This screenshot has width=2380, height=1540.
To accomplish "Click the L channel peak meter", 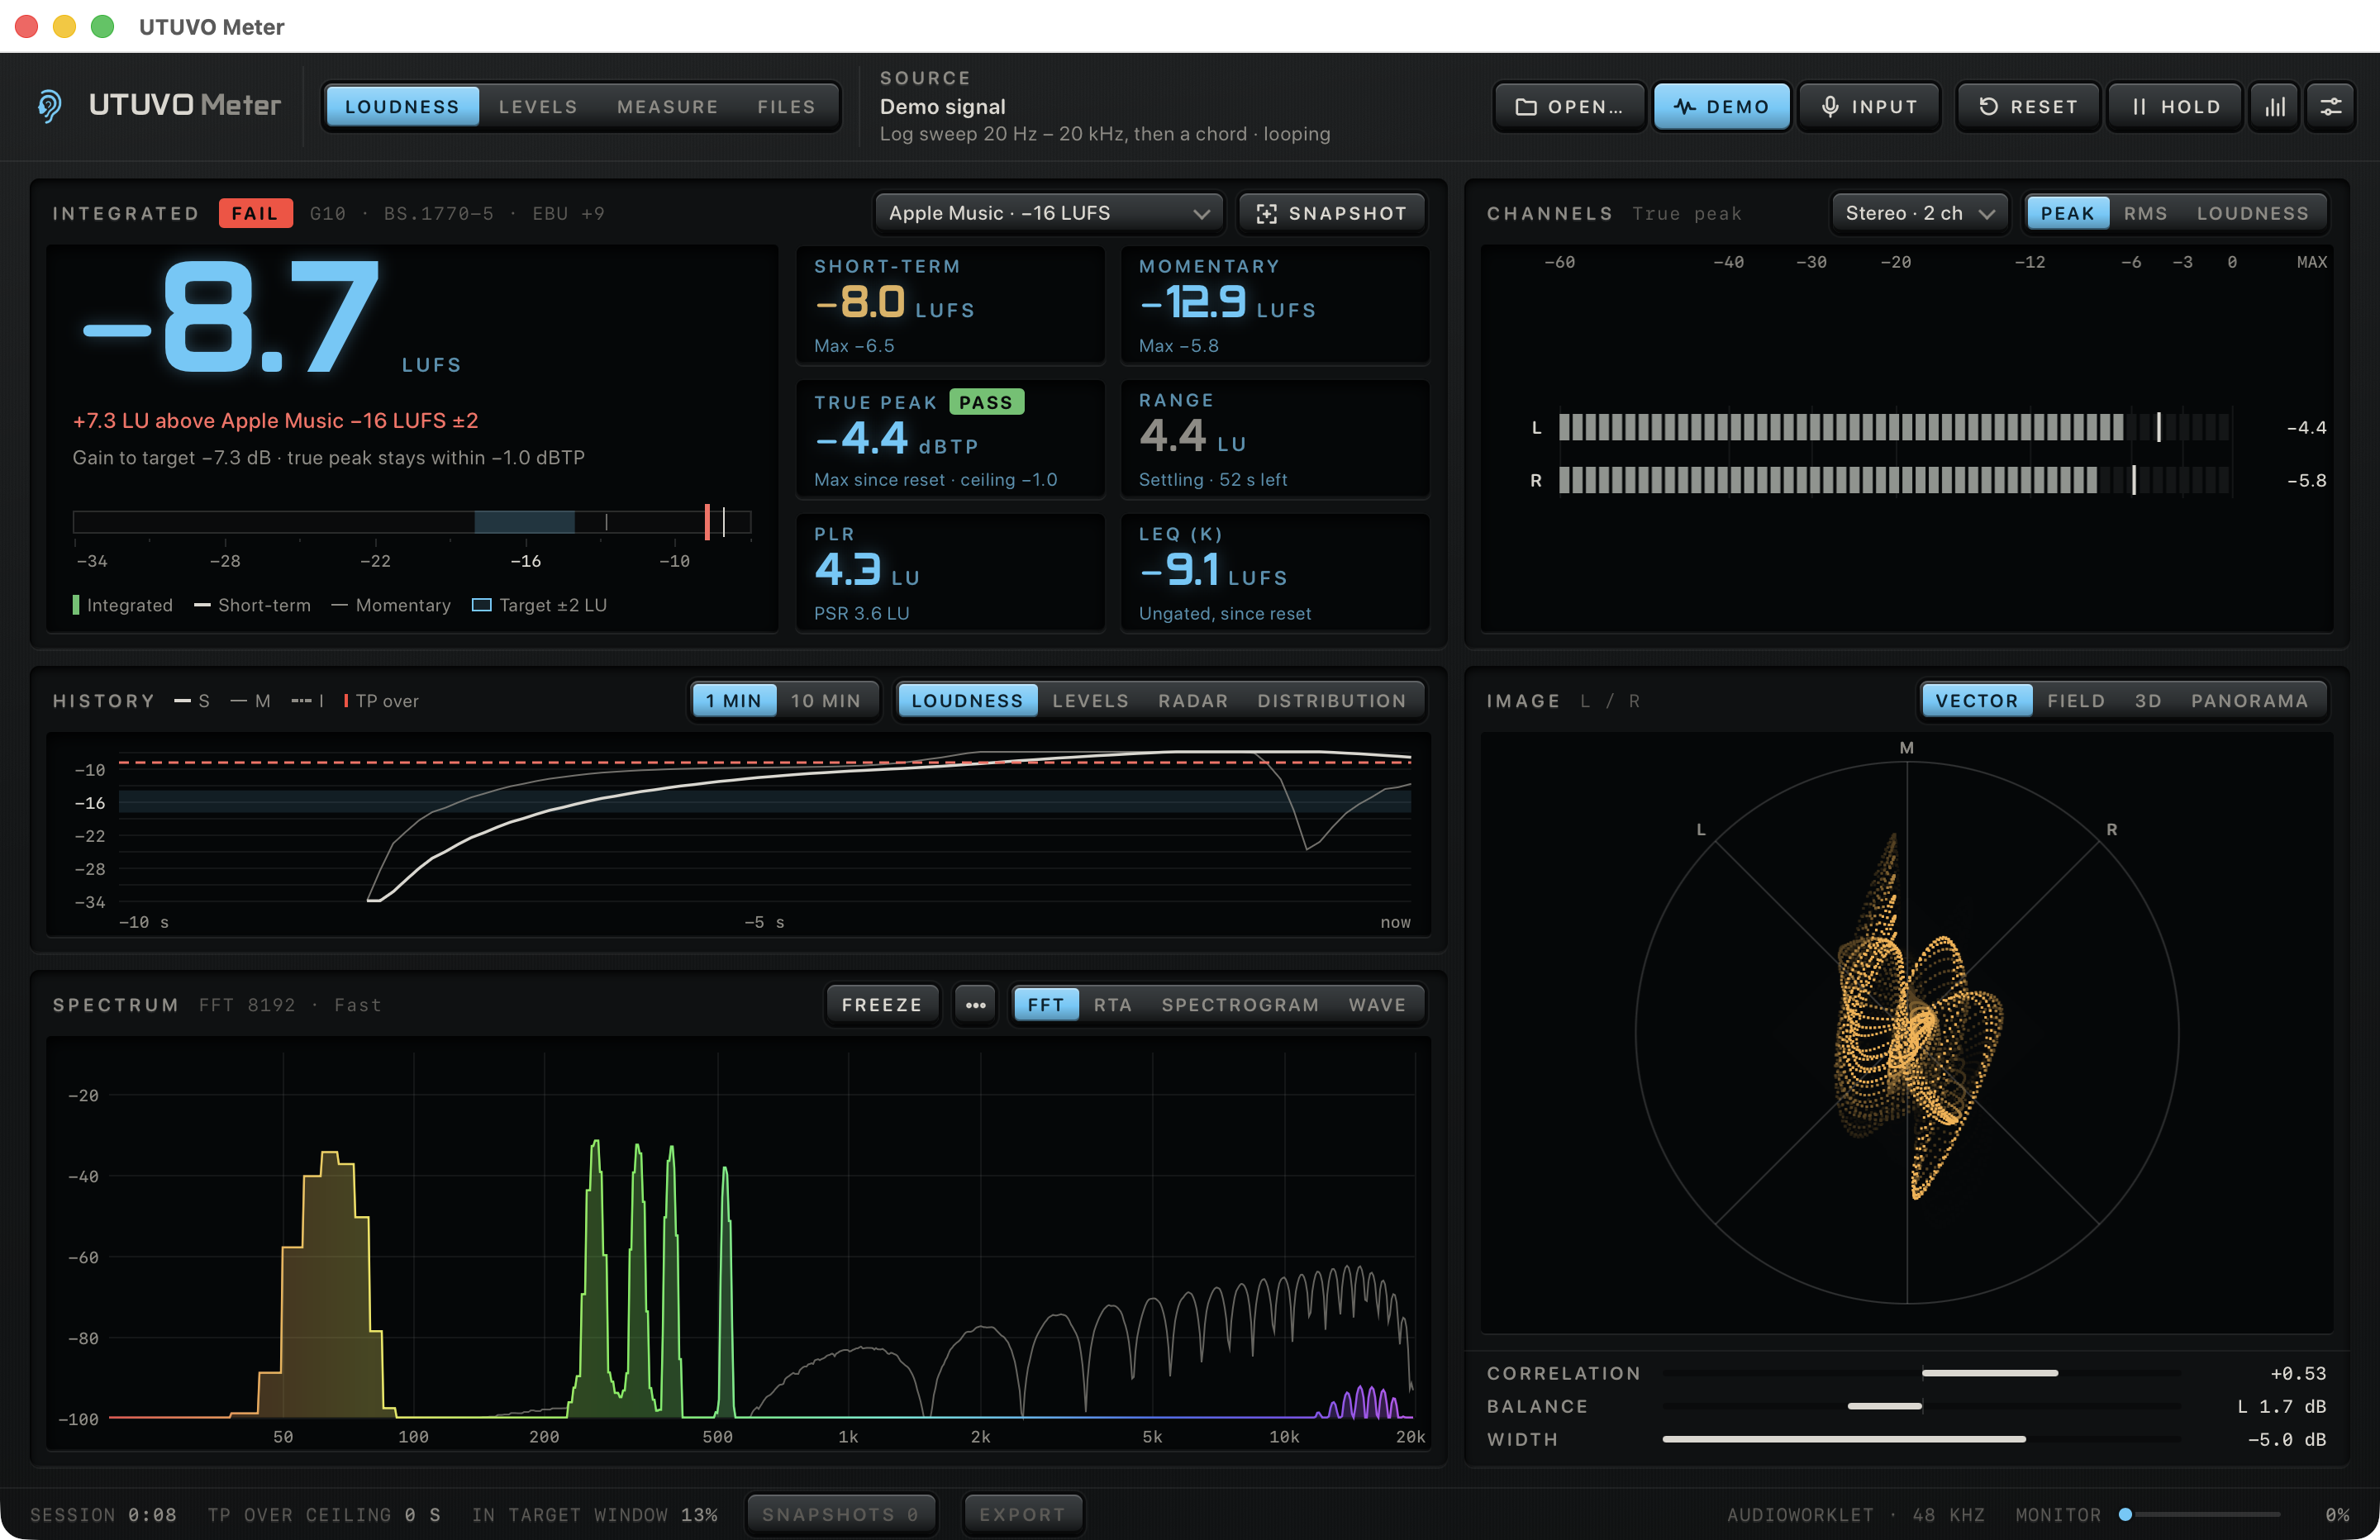I will pyautogui.click(x=1893, y=428).
